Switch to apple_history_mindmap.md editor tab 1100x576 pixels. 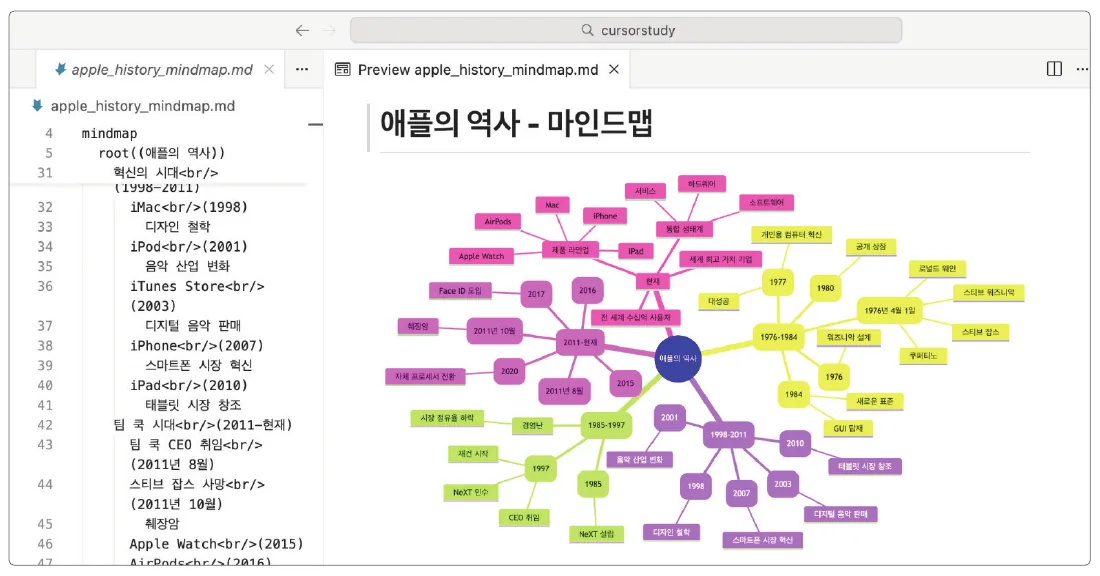coord(161,69)
